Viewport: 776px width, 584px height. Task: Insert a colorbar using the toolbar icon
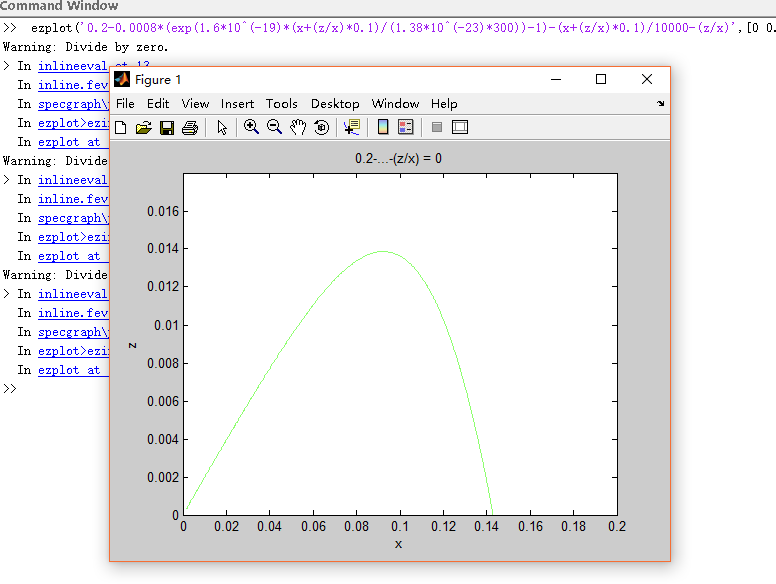(x=382, y=127)
